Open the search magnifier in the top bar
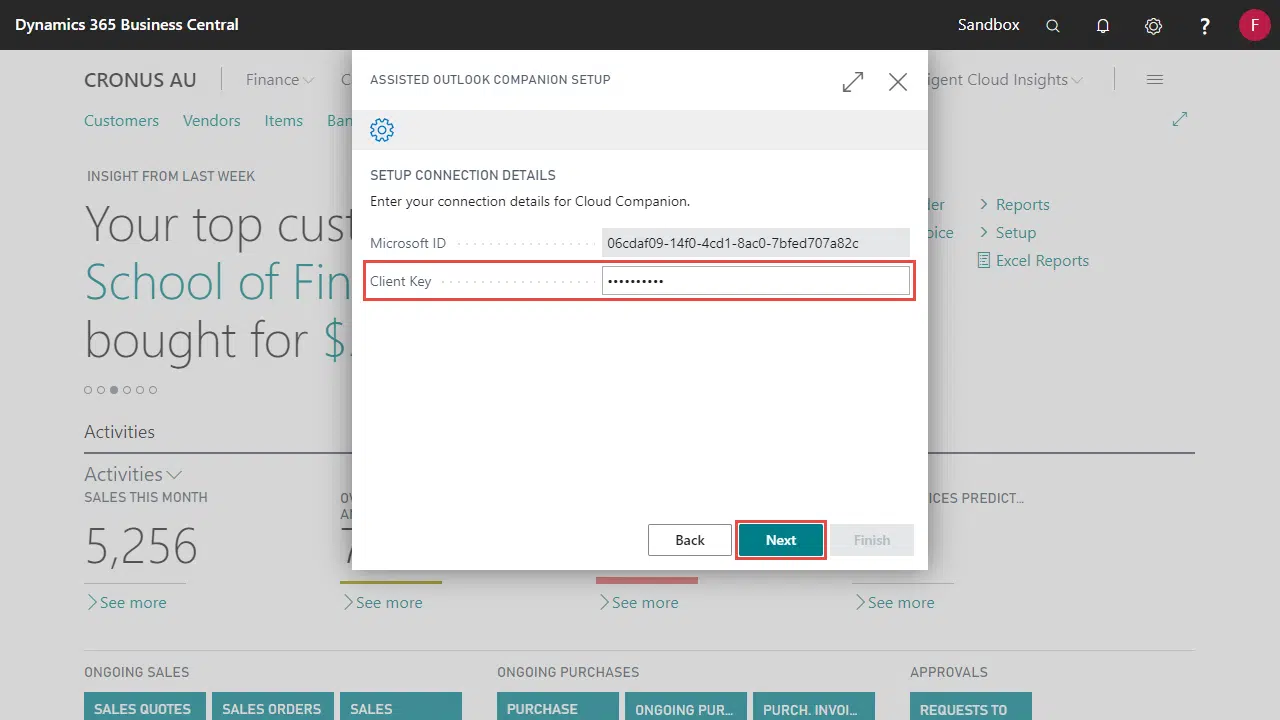This screenshot has width=1280, height=720. [x=1053, y=26]
